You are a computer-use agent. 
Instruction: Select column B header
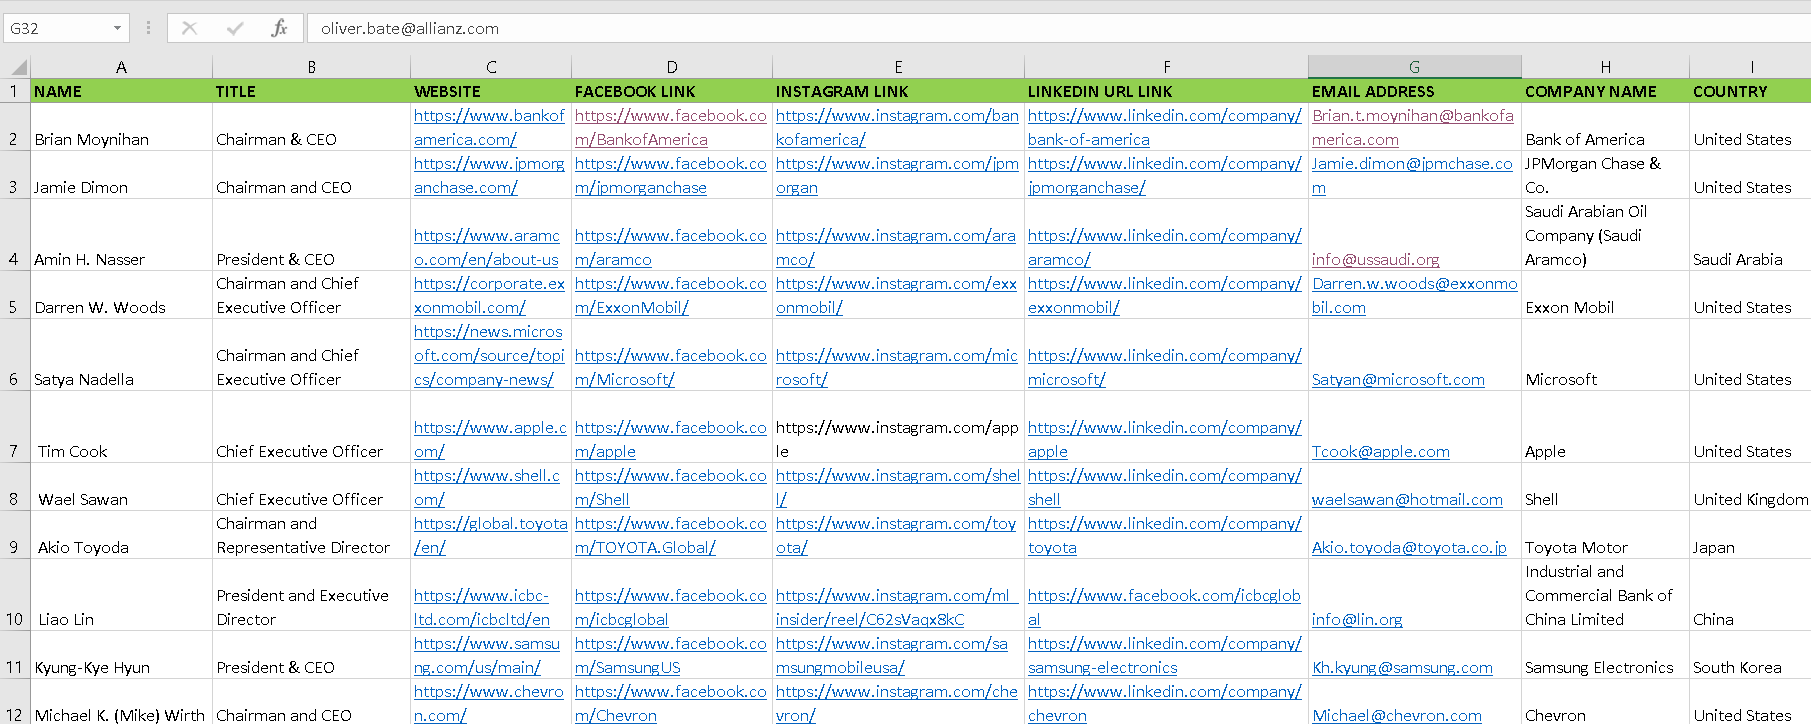311,67
